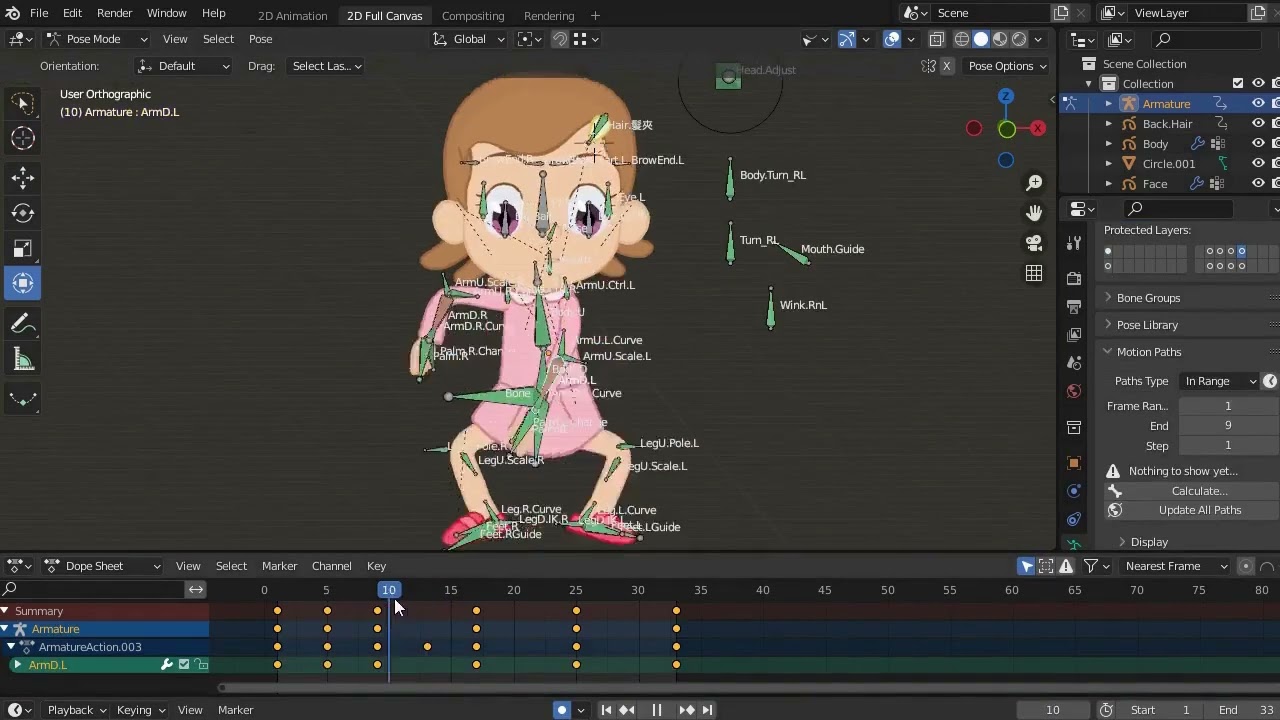Pause animation playback

(x=657, y=710)
